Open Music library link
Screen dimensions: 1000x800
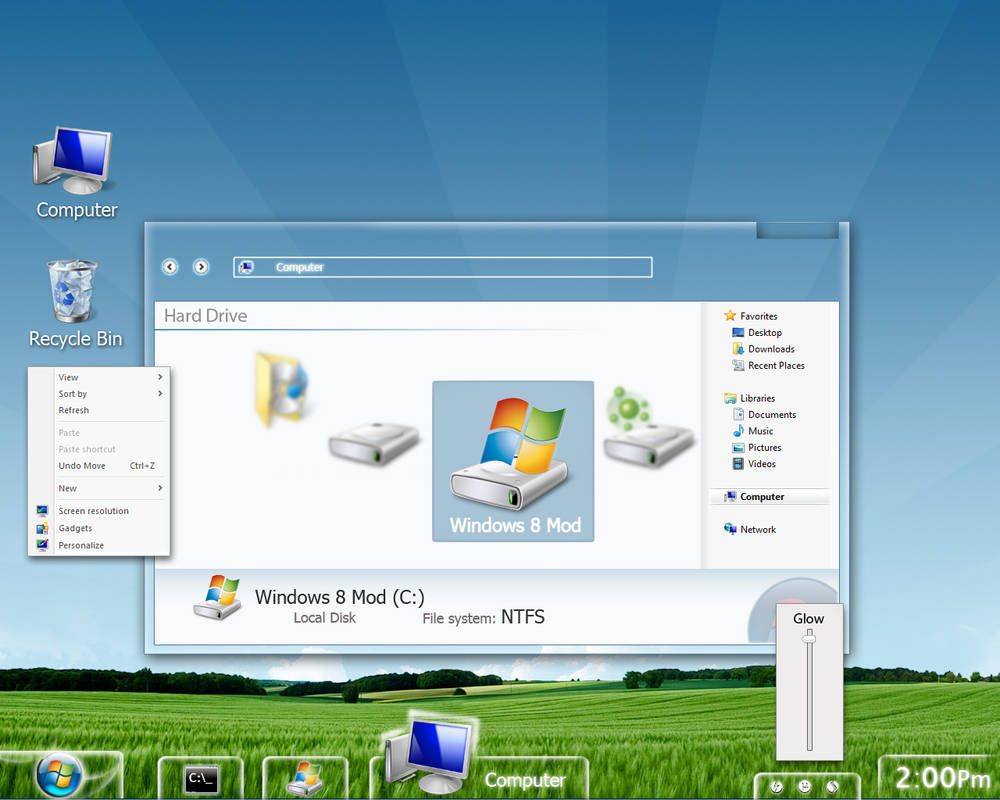point(760,431)
